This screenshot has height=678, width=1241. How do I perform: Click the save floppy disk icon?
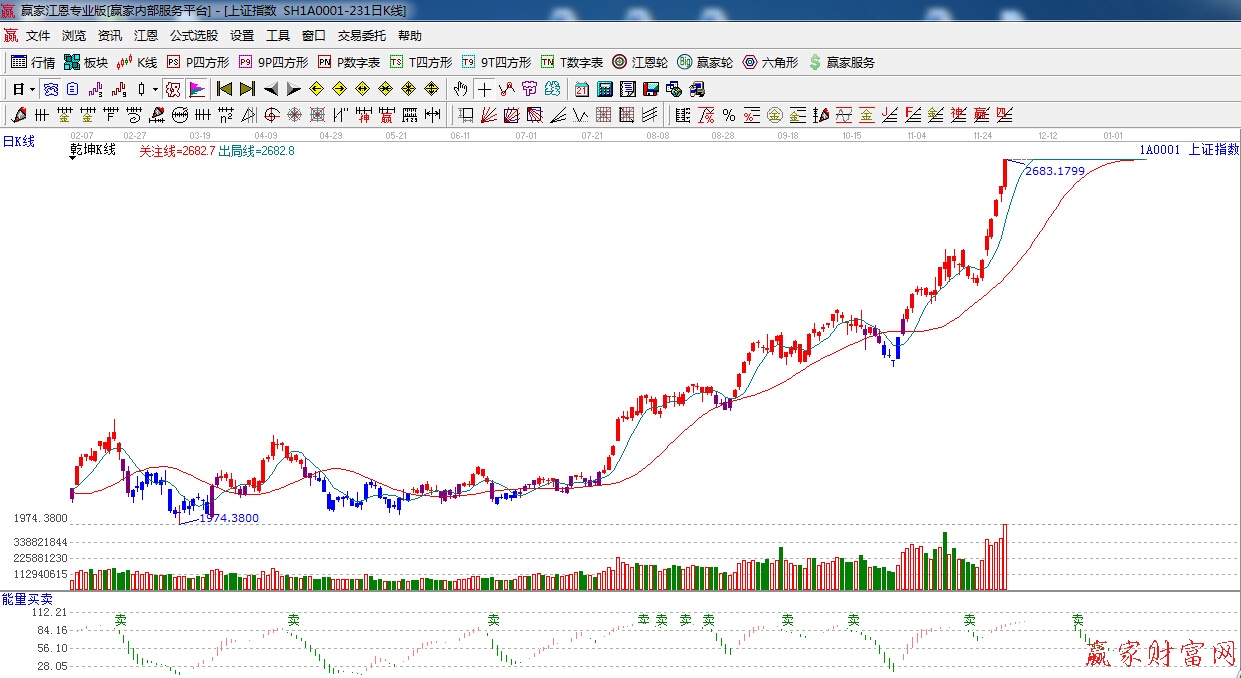click(x=651, y=89)
